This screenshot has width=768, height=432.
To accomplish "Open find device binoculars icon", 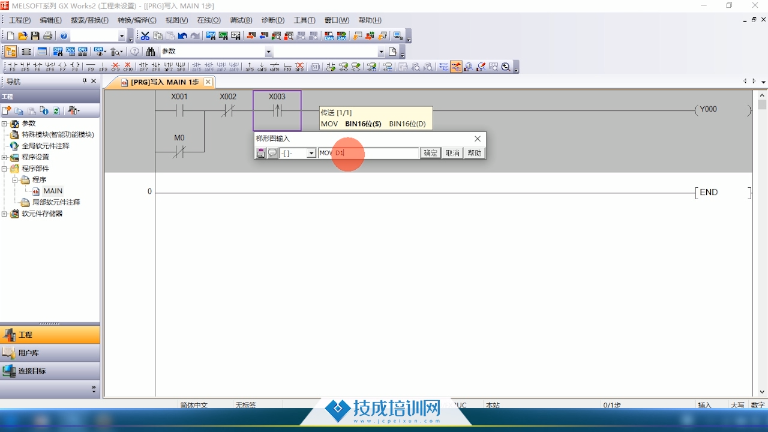I will click(150, 51).
